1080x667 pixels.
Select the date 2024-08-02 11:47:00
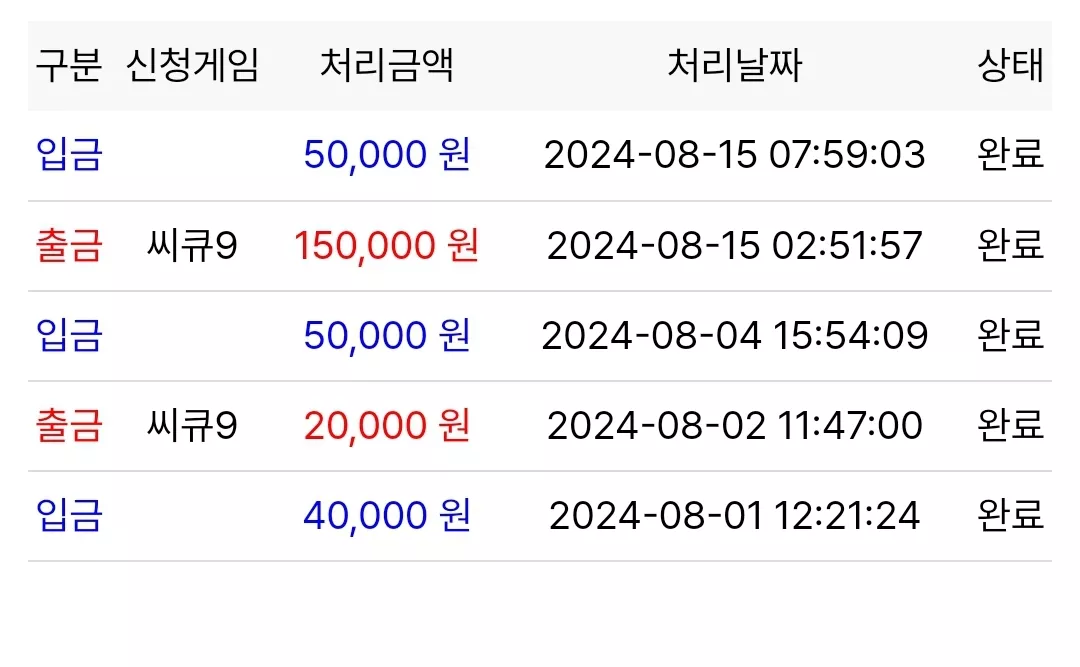[x=734, y=425]
